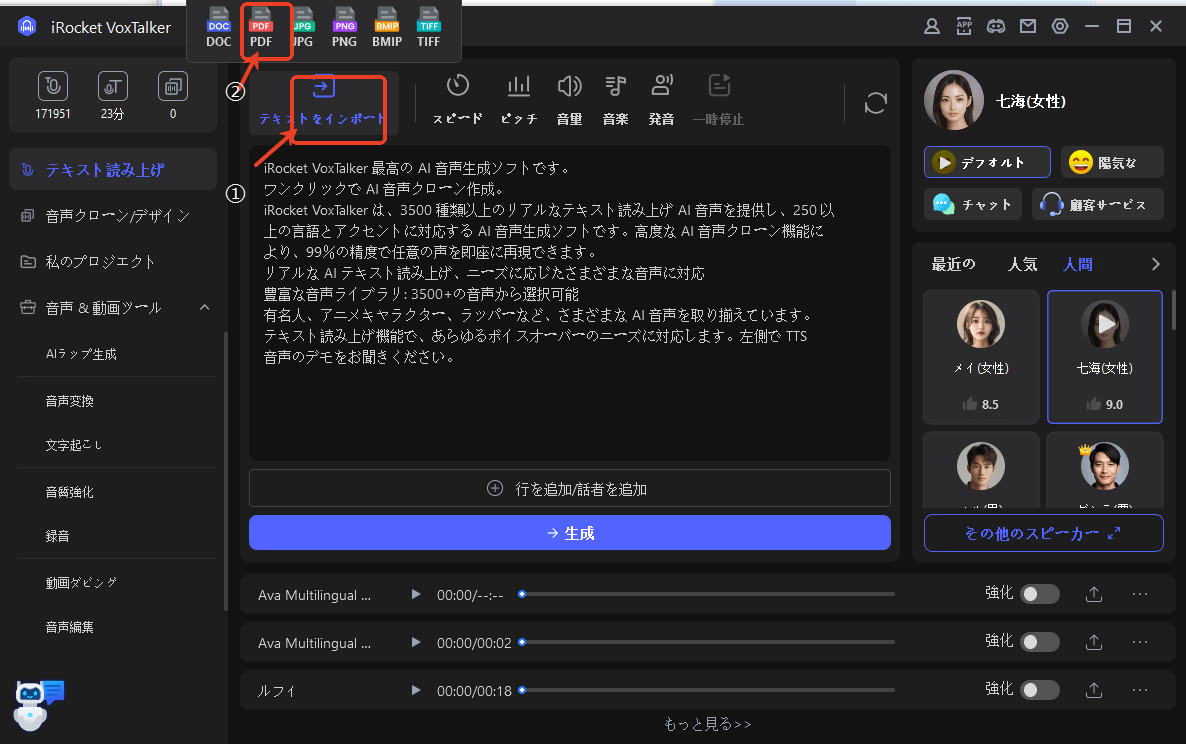Viewport: 1186px width, 744px height.
Task: Open more options for 00:00/00:02 track
Action: click(x=1140, y=642)
